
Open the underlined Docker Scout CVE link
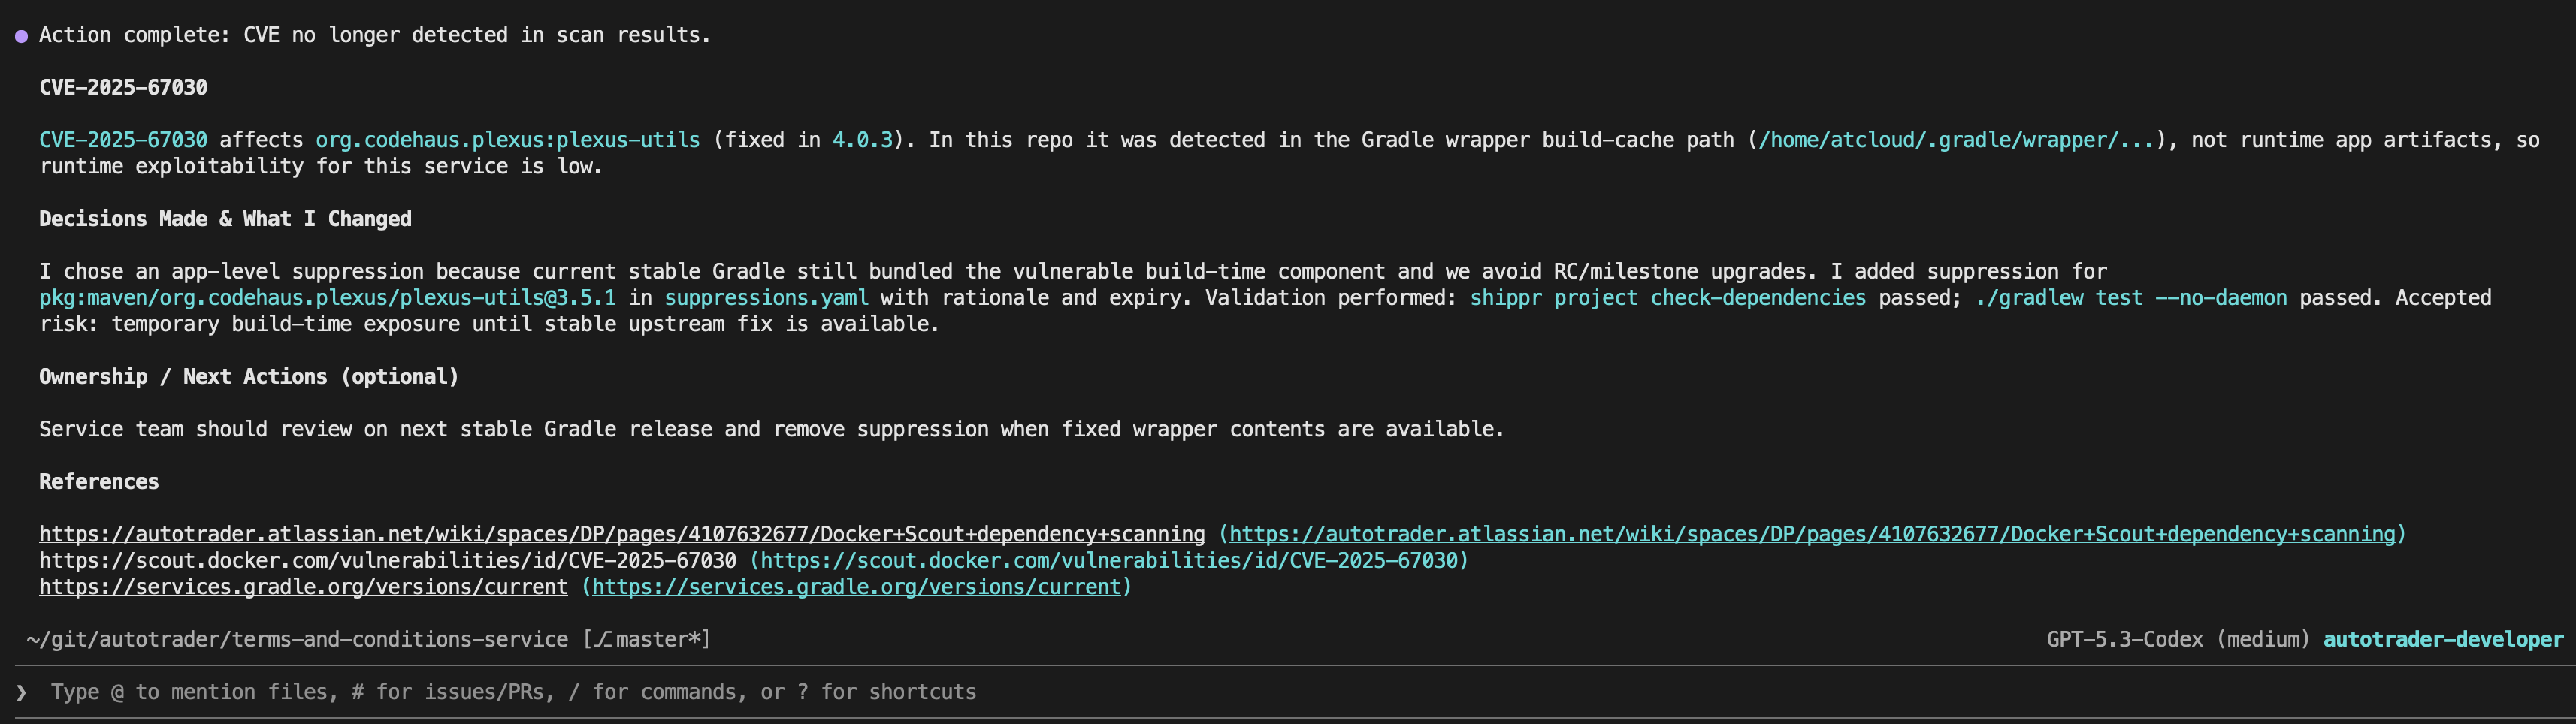387,560
